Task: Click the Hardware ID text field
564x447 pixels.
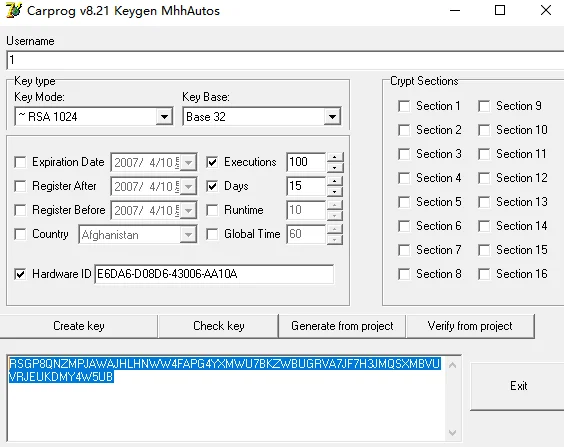Action: pos(214,274)
